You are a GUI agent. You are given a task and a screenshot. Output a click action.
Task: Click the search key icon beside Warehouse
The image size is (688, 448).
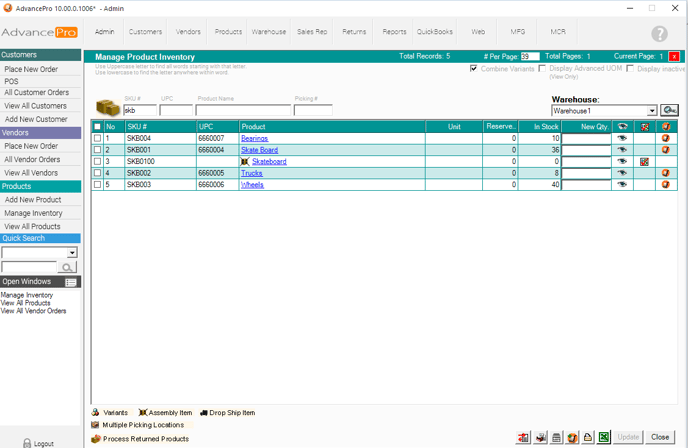(x=669, y=111)
